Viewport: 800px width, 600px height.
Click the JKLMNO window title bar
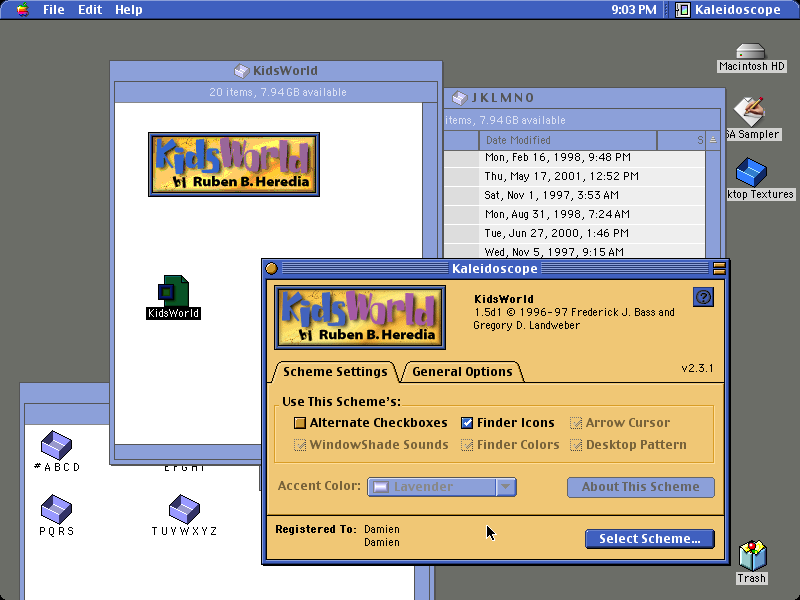[x=584, y=98]
